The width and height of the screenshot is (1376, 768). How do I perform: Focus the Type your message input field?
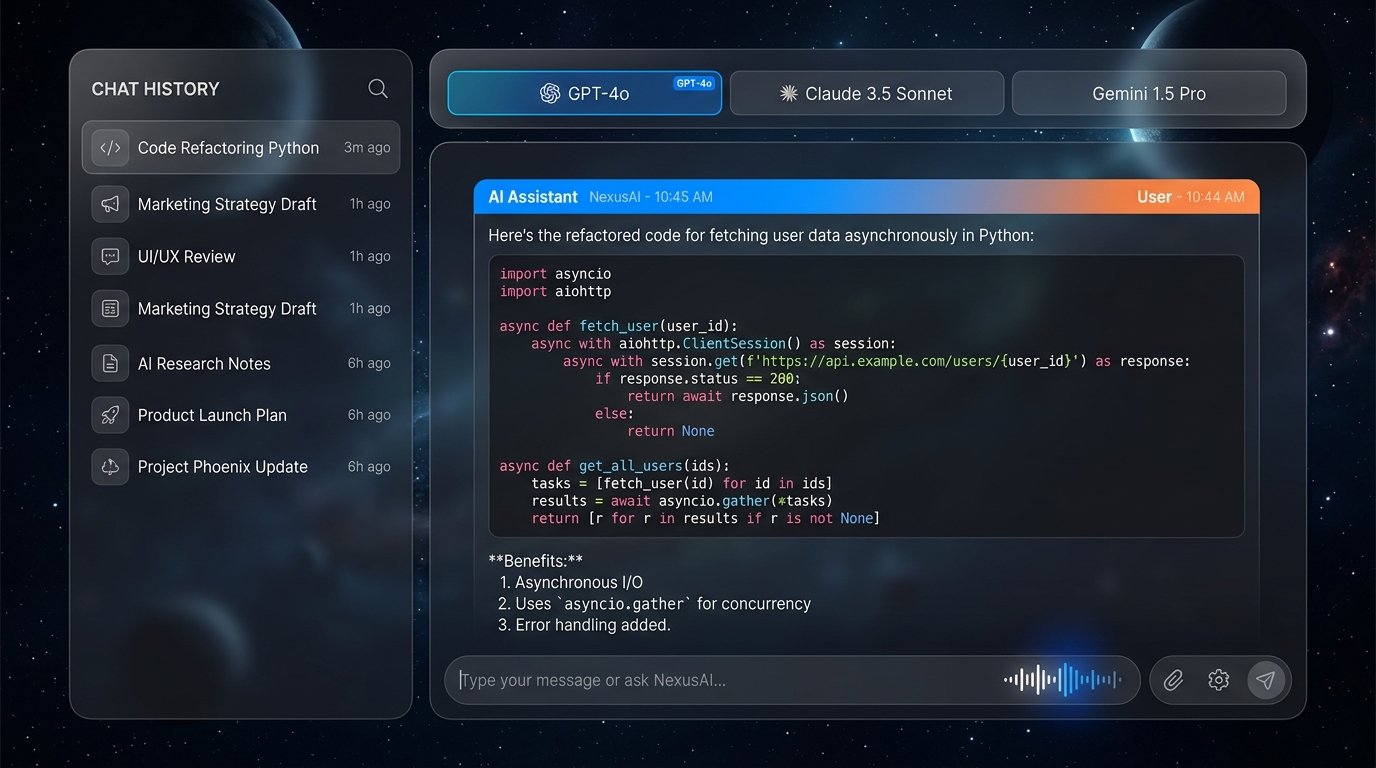792,680
